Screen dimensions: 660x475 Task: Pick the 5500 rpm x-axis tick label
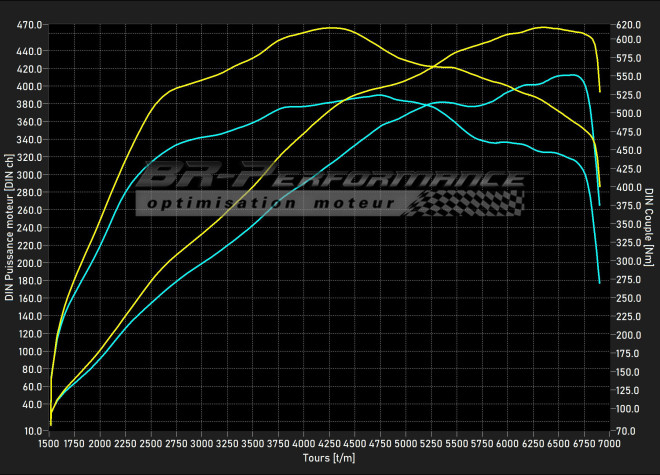(455, 442)
